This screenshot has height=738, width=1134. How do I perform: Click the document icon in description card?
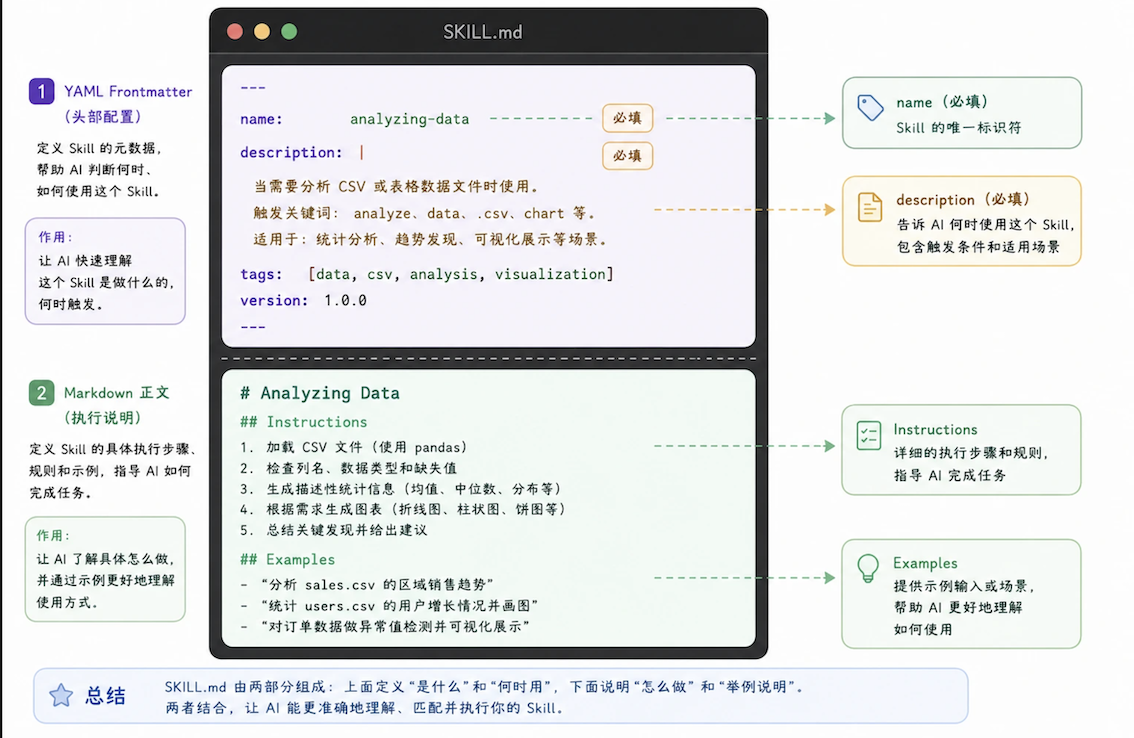[869, 207]
